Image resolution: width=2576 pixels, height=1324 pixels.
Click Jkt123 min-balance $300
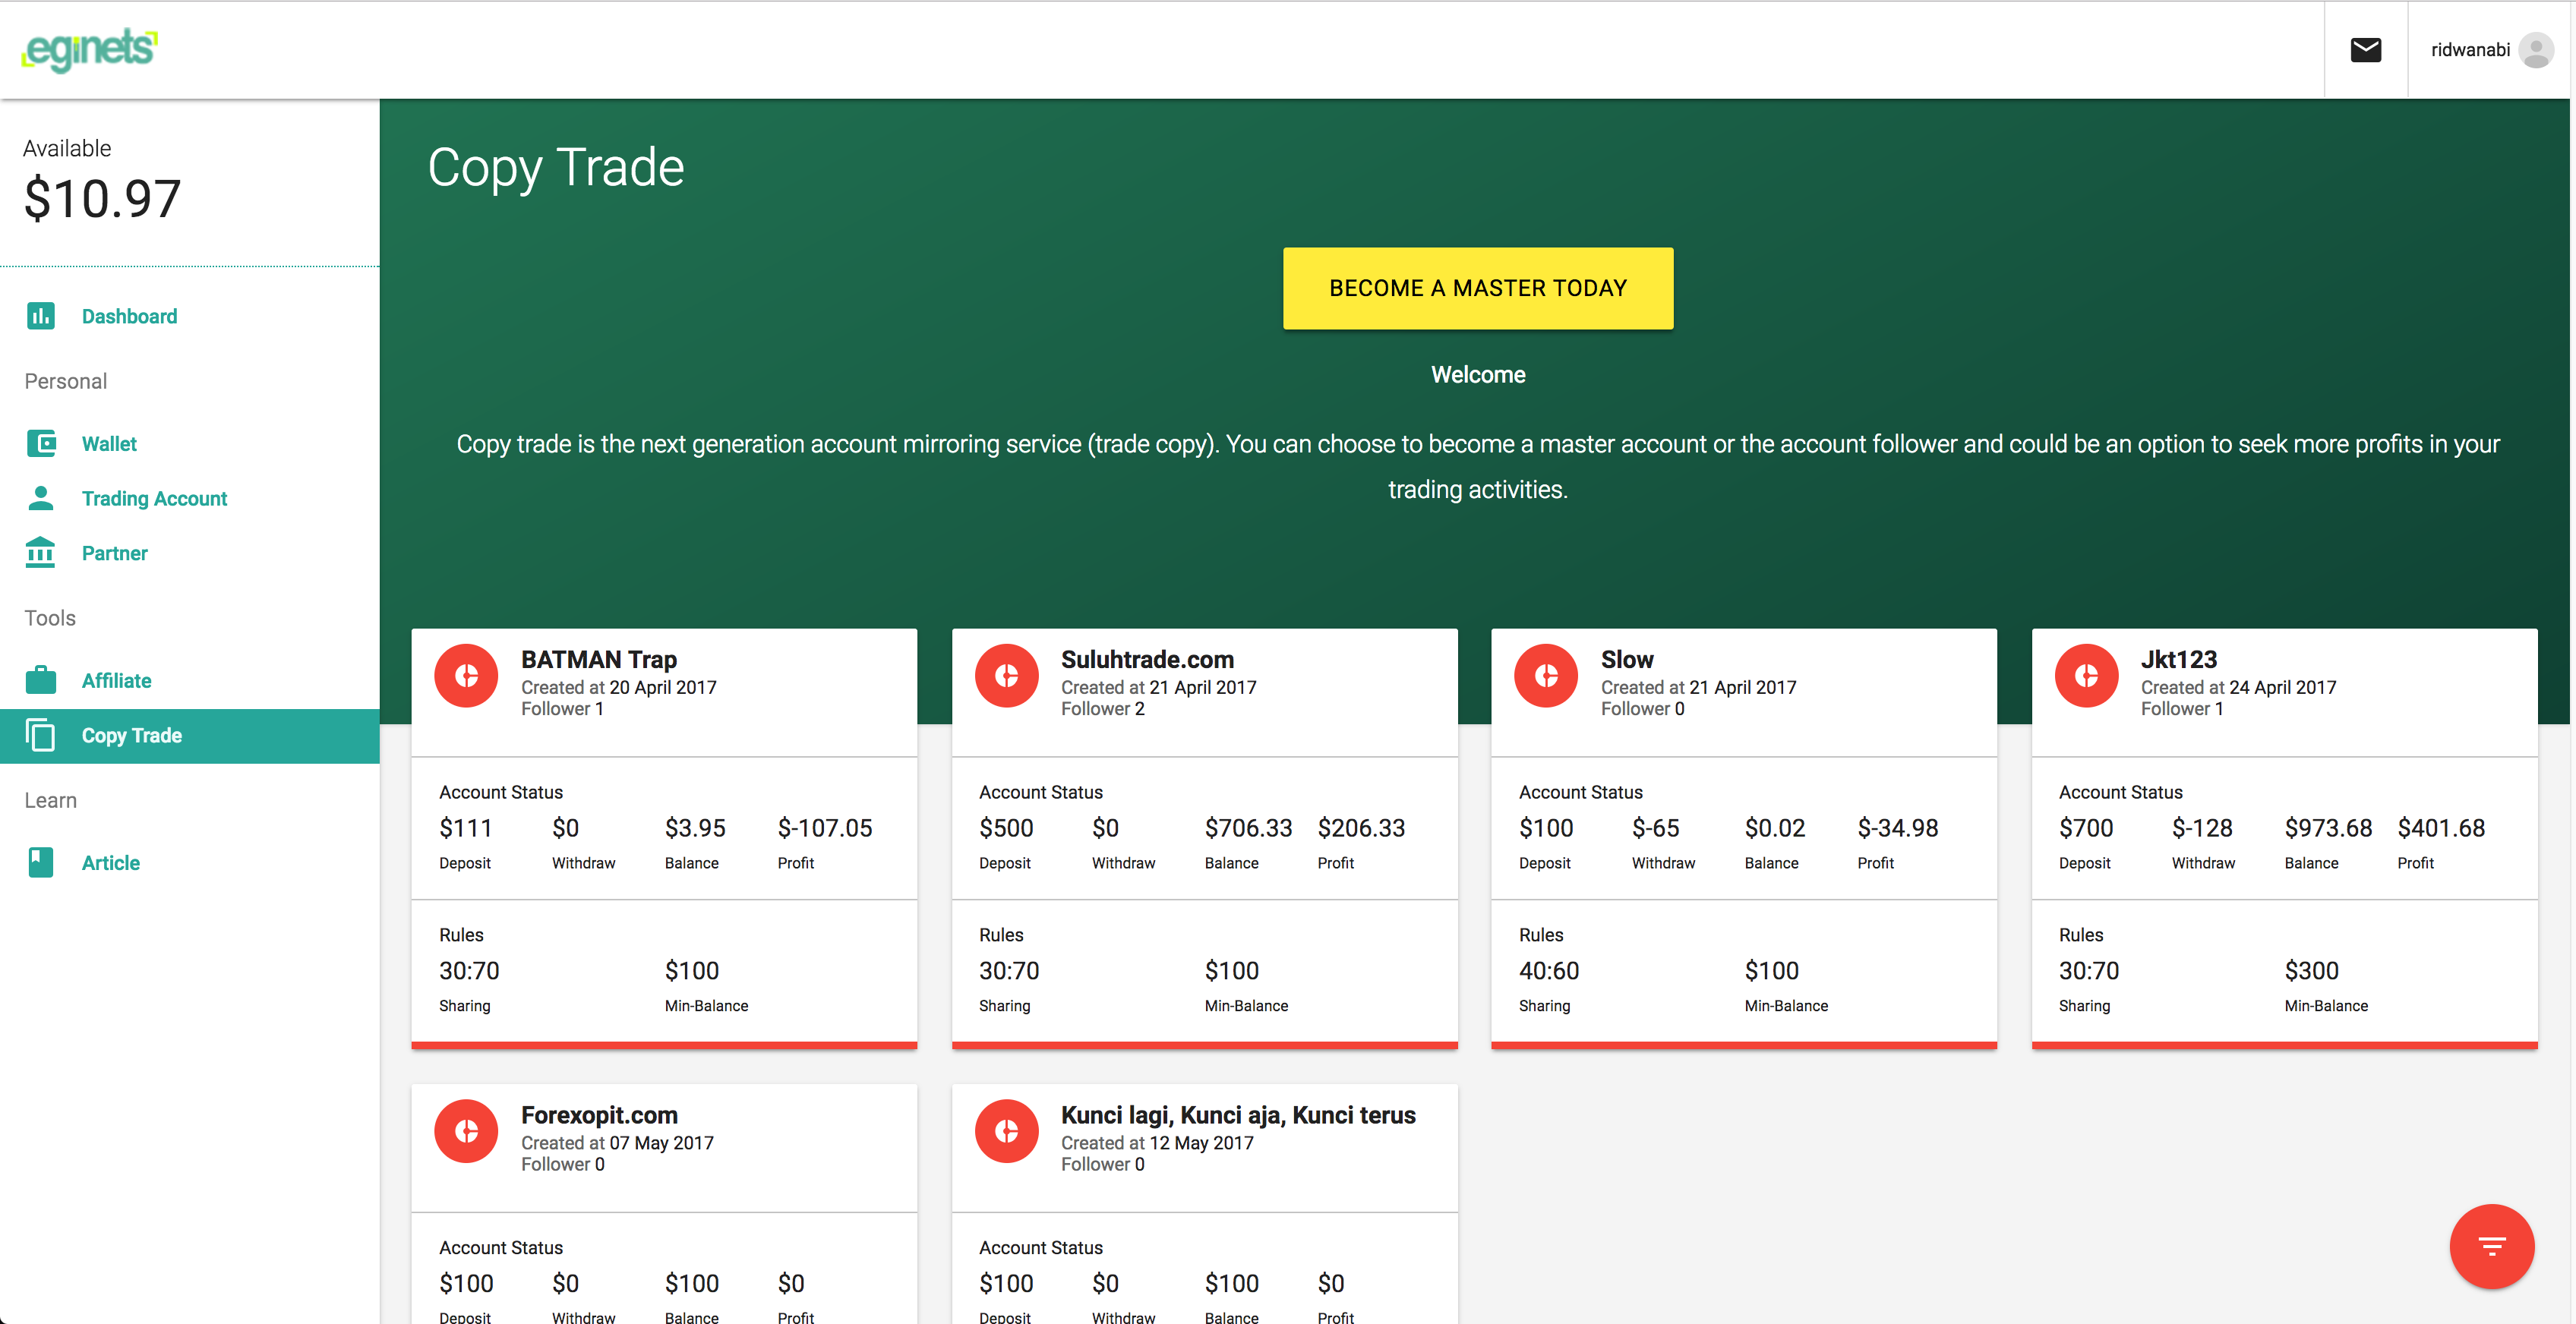2311,971
